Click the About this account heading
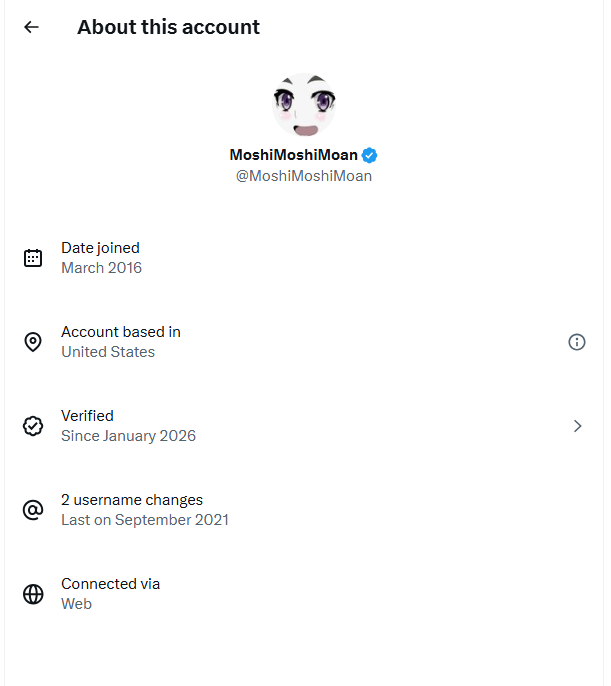Screen dimensions: 611x686 tap(168, 27)
